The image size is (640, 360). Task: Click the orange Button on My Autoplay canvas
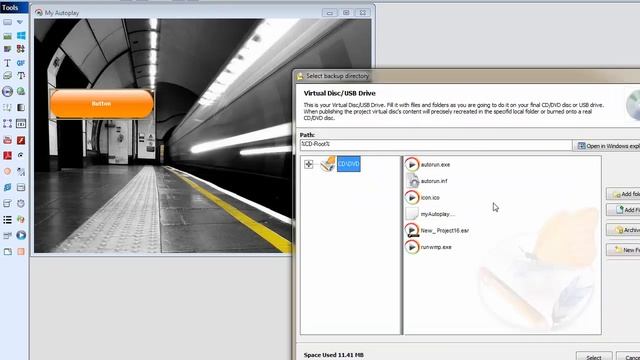(102, 104)
